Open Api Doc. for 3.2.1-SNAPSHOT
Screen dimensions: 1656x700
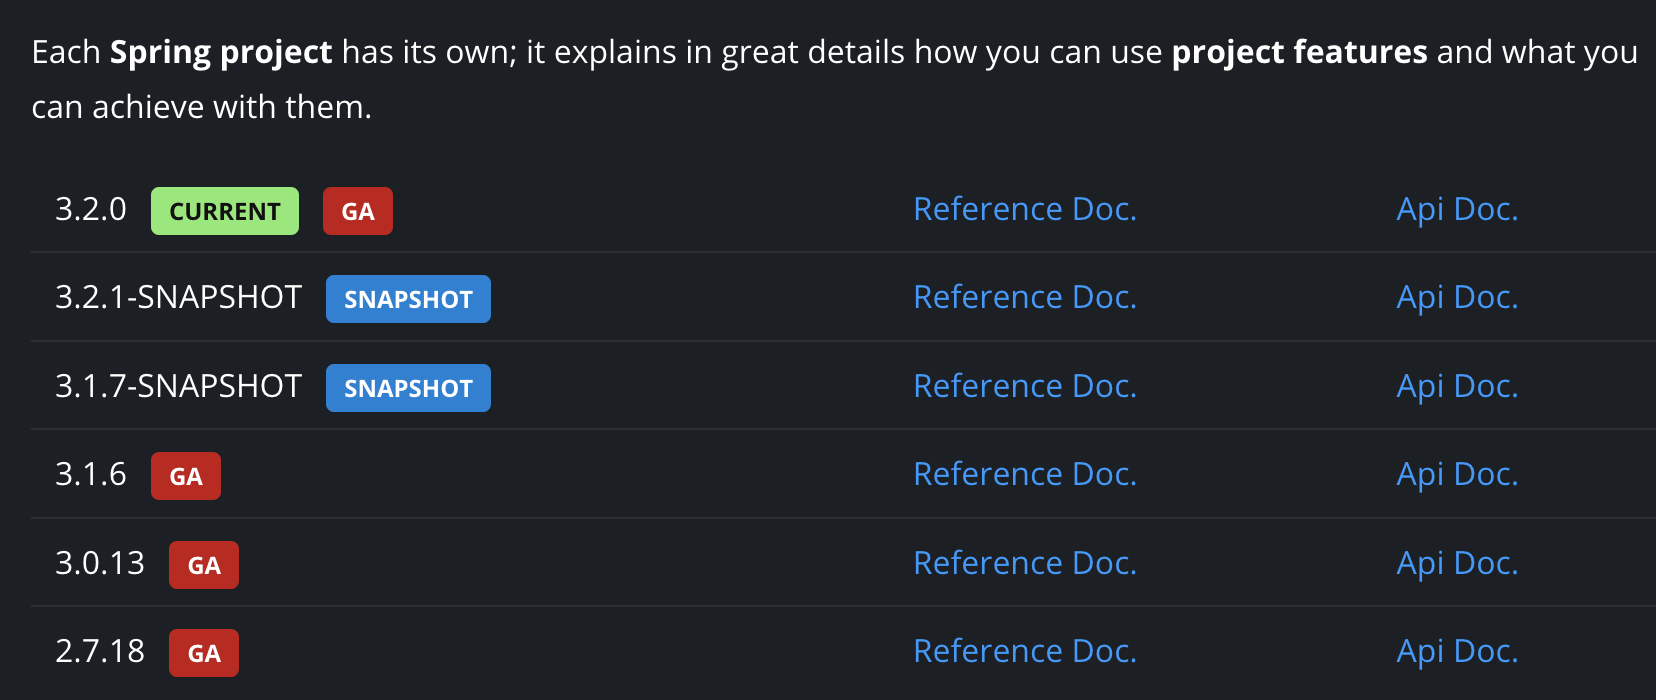pyautogui.click(x=1457, y=297)
